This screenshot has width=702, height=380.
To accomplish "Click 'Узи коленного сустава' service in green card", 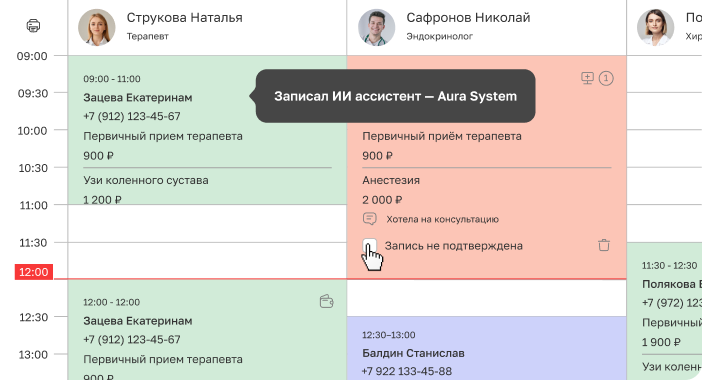I will click(x=146, y=180).
